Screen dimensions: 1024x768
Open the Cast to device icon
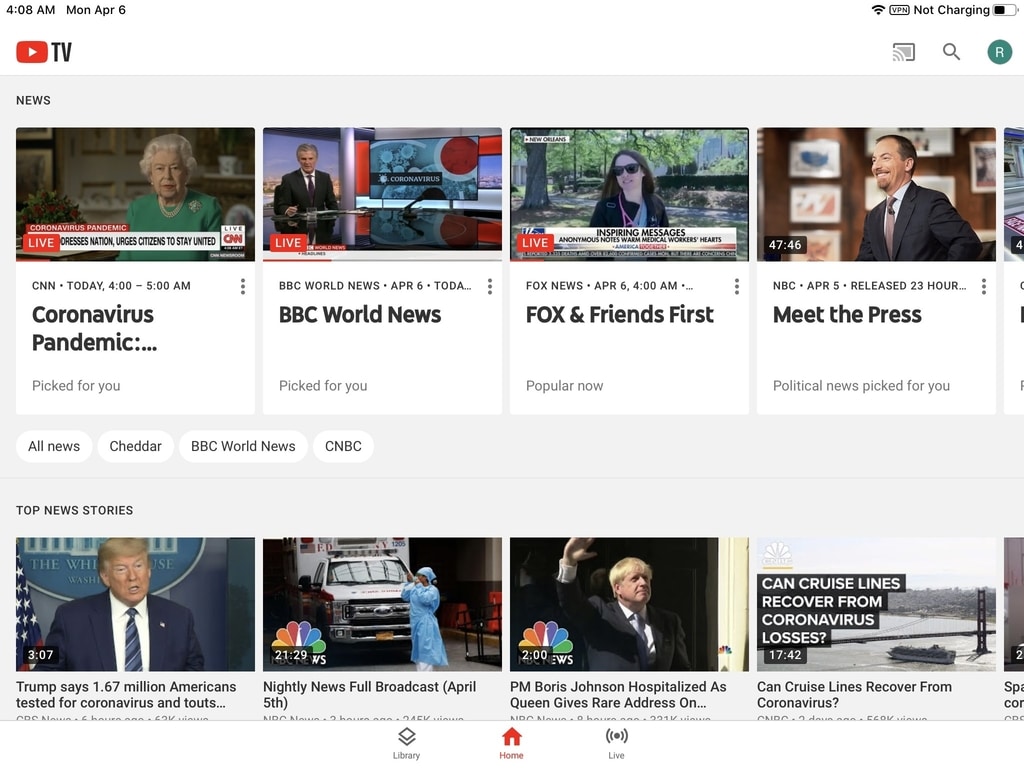coord(903,52)
